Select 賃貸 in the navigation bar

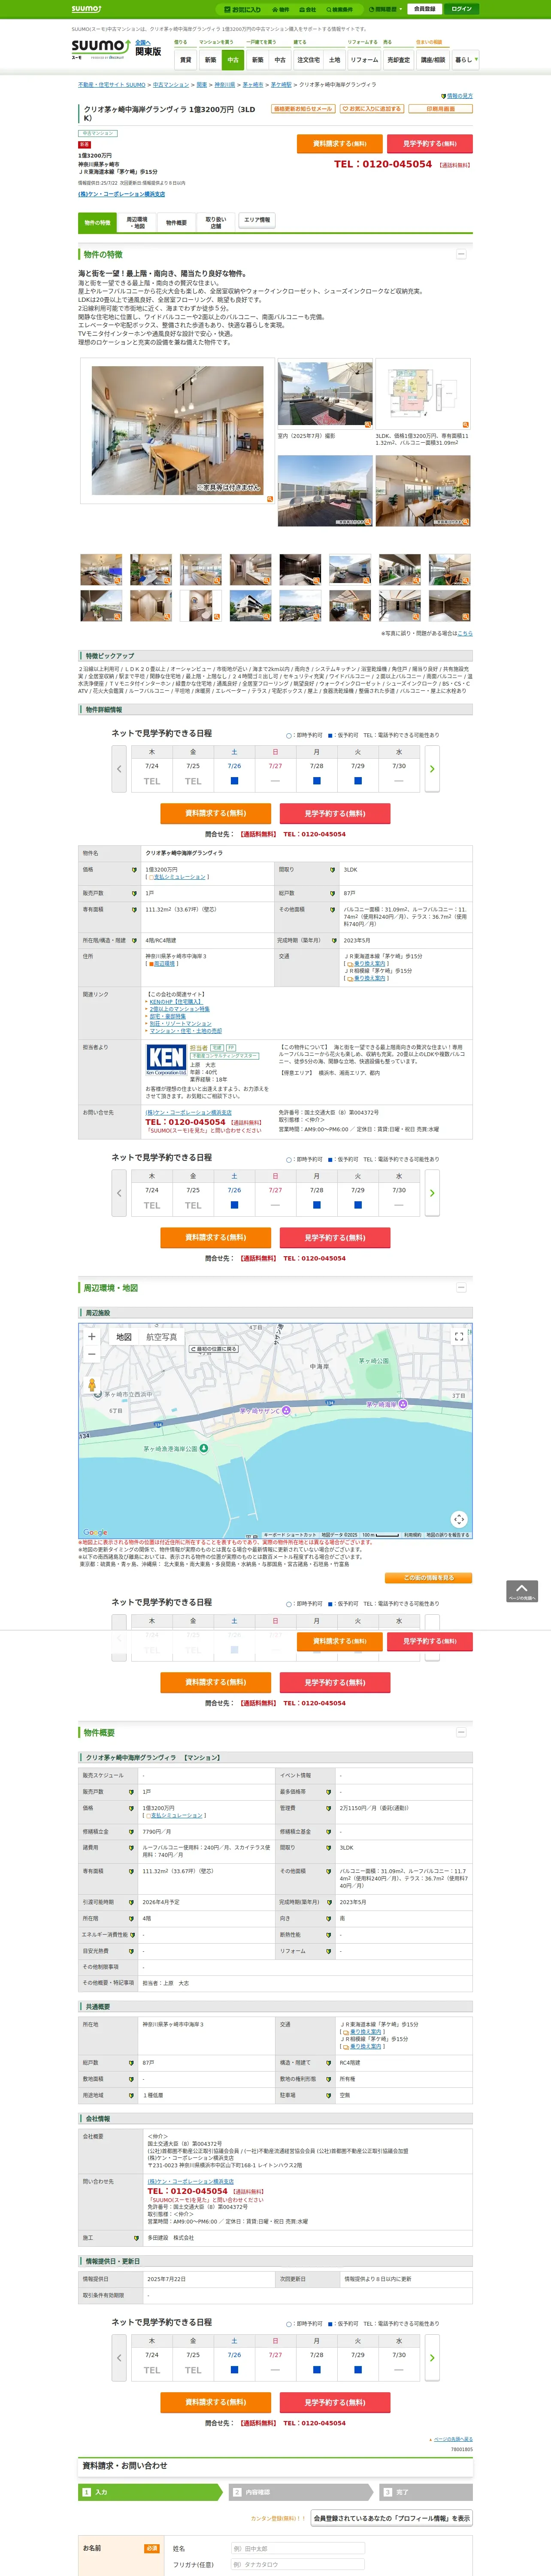[185, 60]
